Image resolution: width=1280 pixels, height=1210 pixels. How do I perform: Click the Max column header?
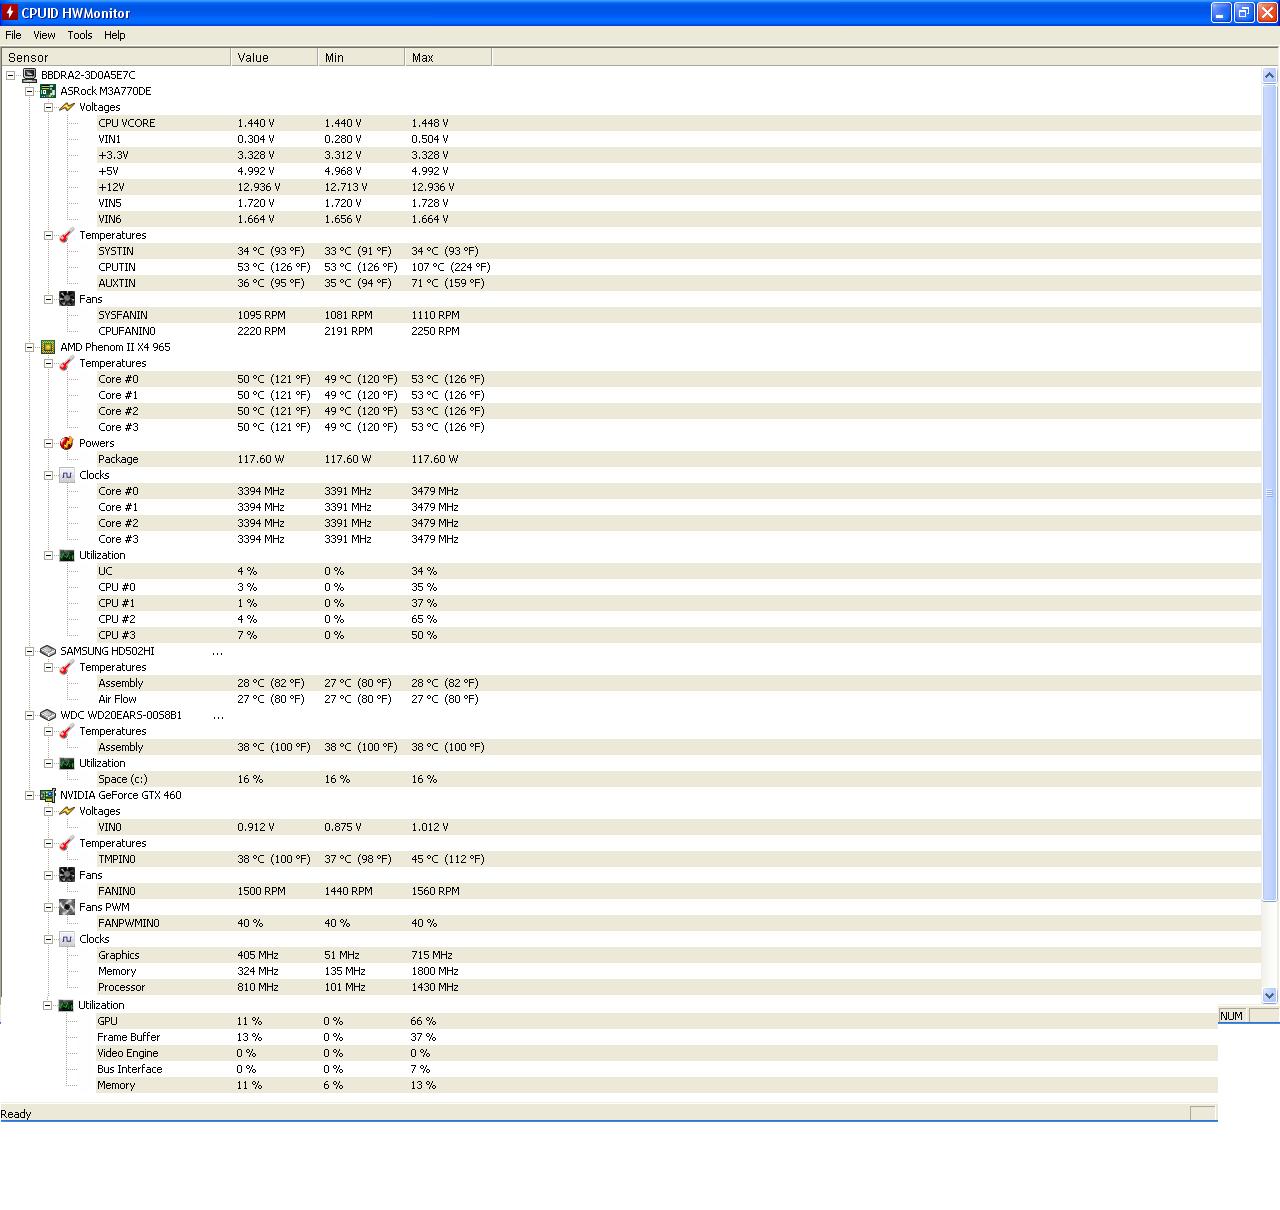(448, 58)
